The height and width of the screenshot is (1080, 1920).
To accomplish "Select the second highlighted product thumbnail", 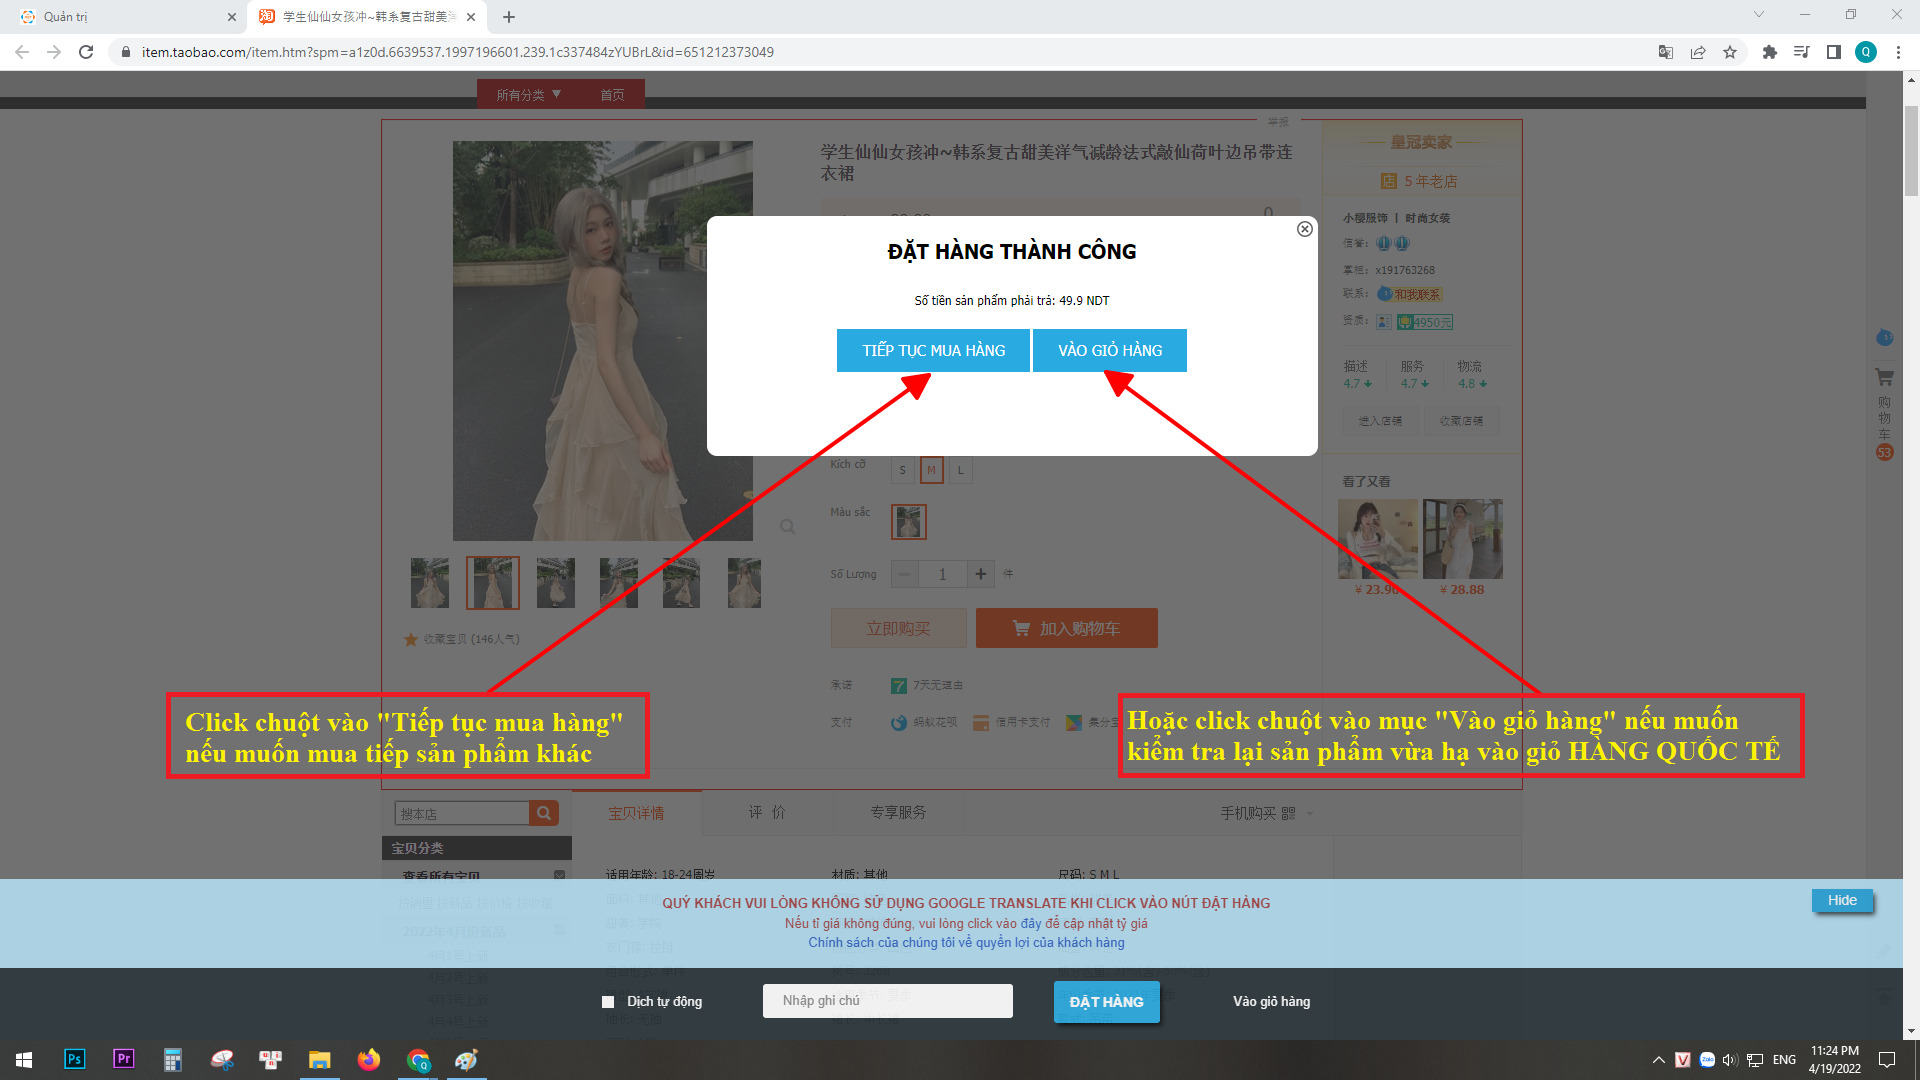I will [493, 583].
